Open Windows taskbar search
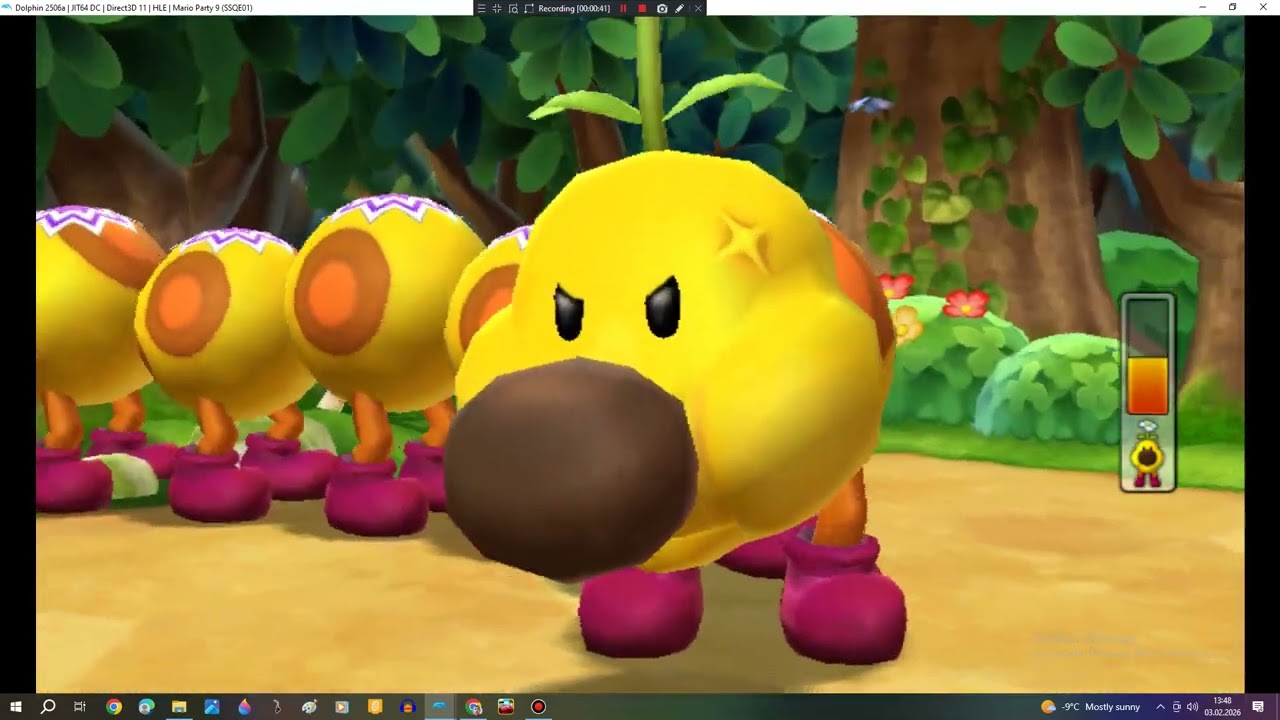This screenshot has height=720, width=1280. coord(48,707)
